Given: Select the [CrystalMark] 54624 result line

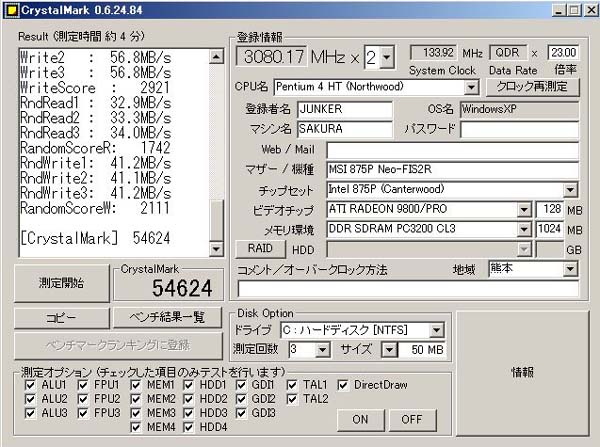Looking at the screenshot, I should tap(95, 238).
